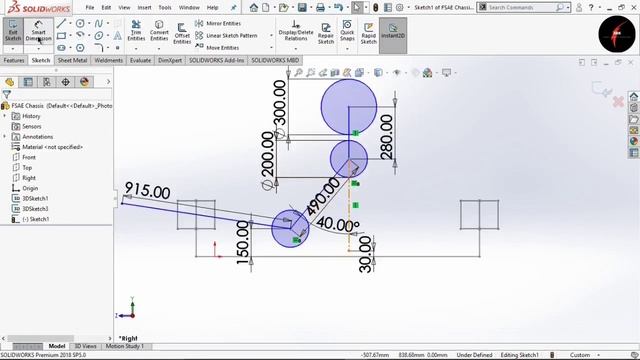Open the Insert menu
Image resolution: width=640 pixels, height=360 pixels.
point(144,7)
